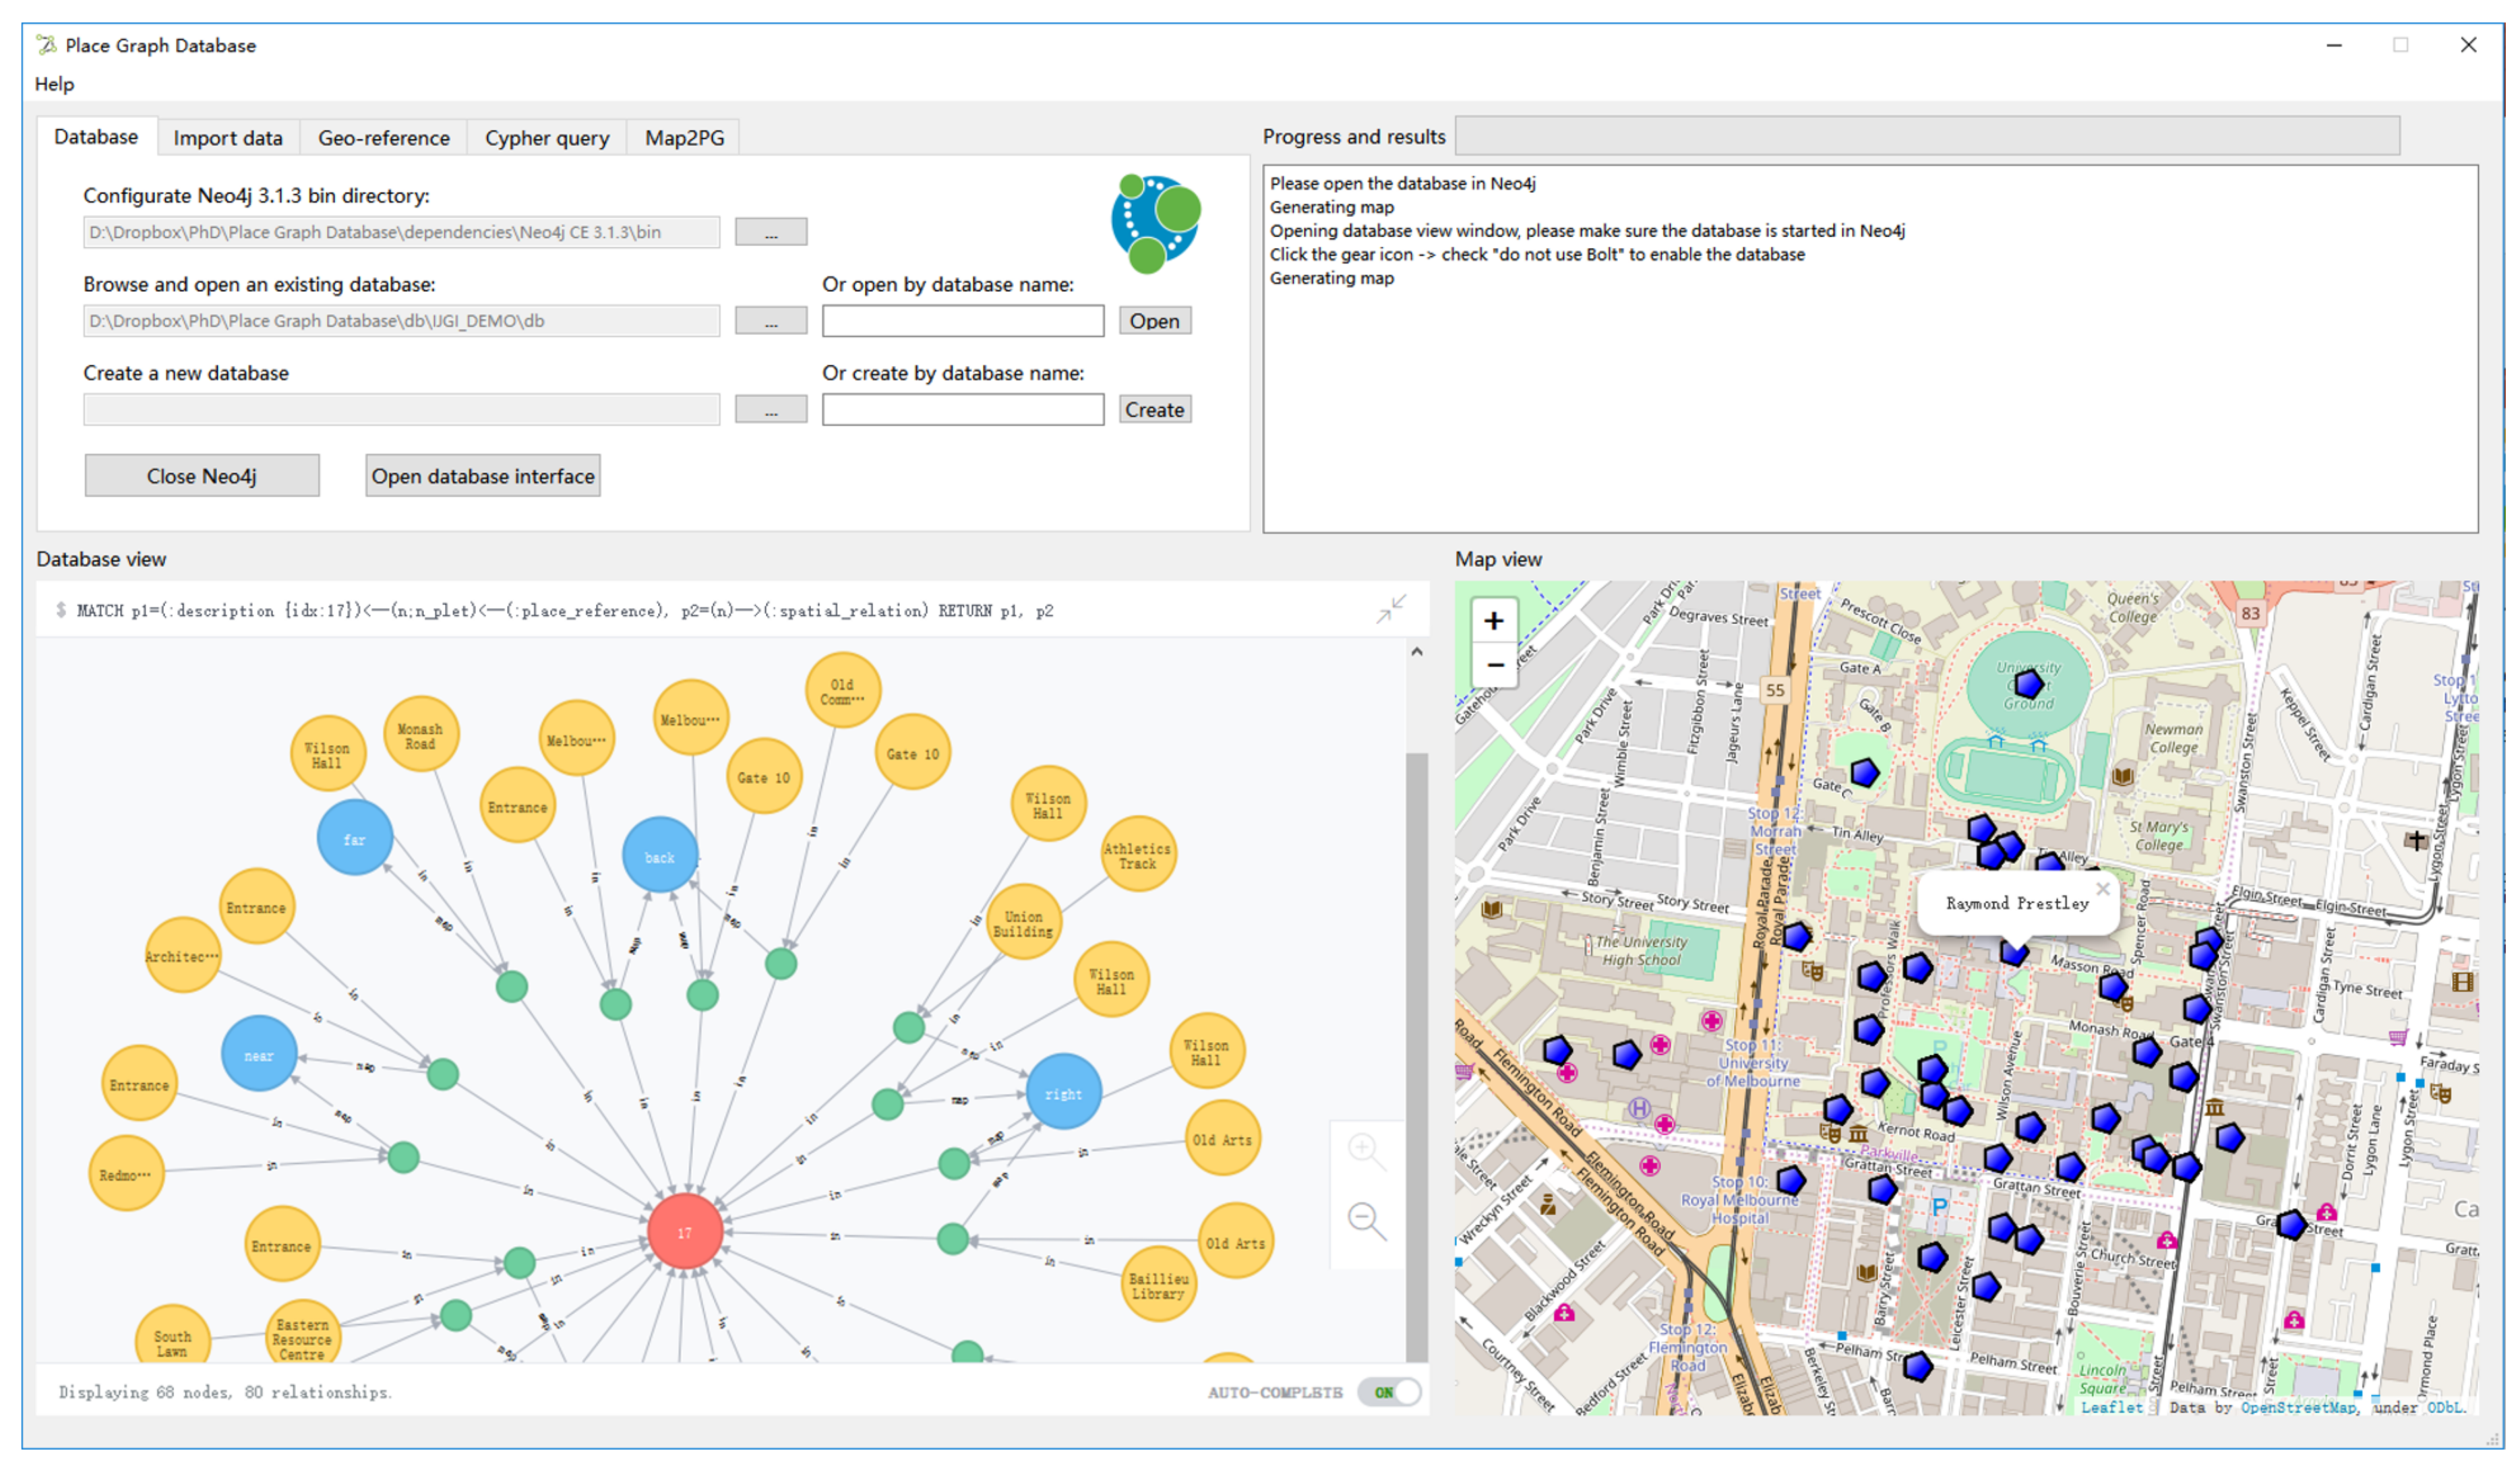Viewport: 2520px width, 1476px height.
Task: Browse for an existing database folder
Action: (771, 321)
